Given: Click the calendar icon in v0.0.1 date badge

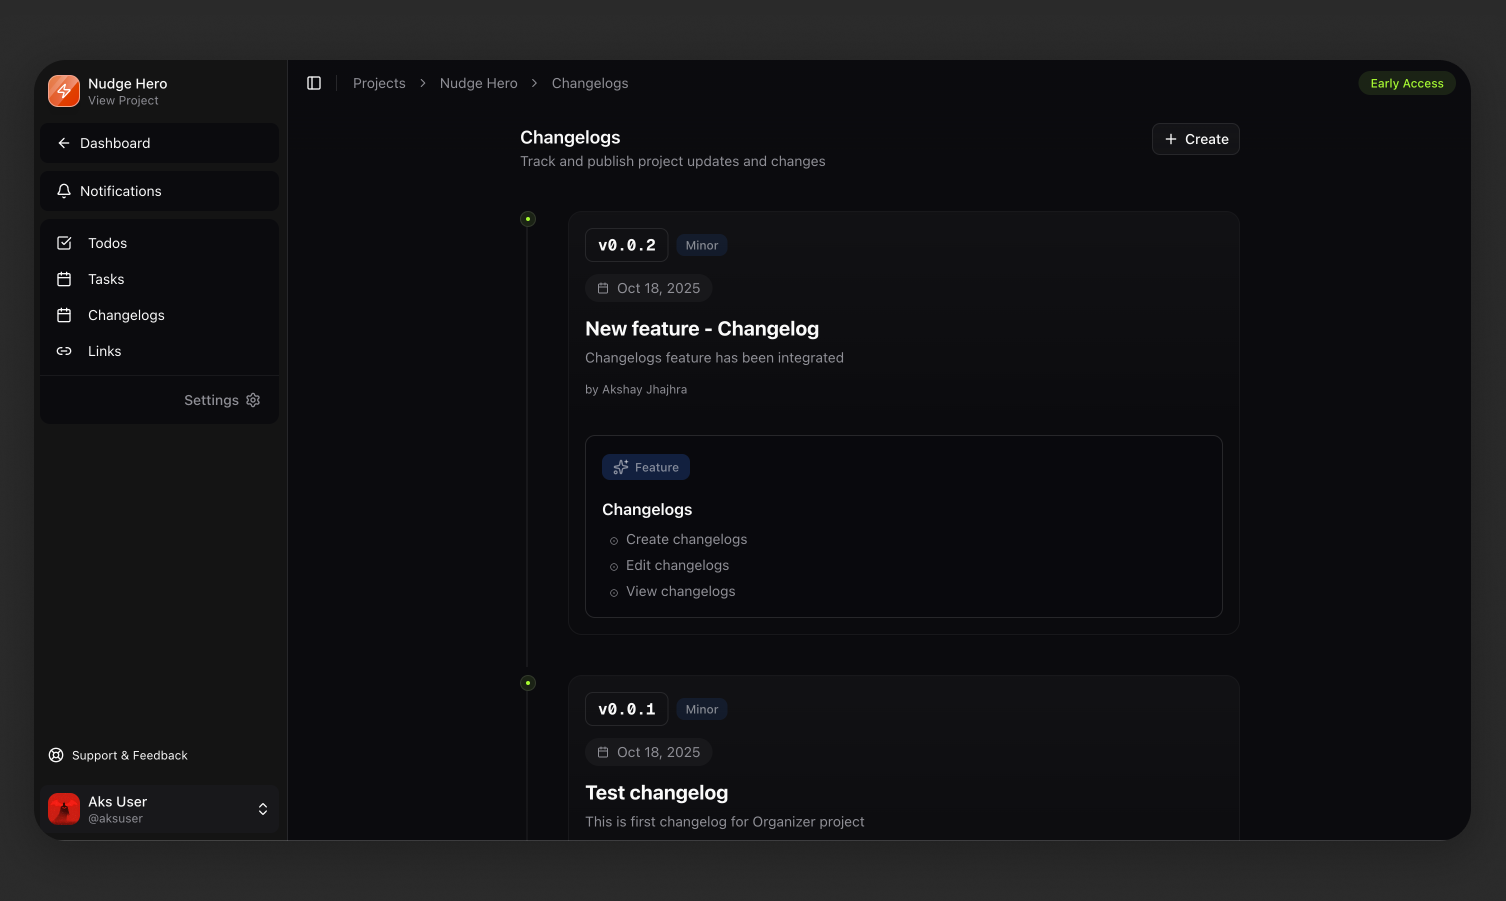Looking at the screenshot, I should (603, 752).
